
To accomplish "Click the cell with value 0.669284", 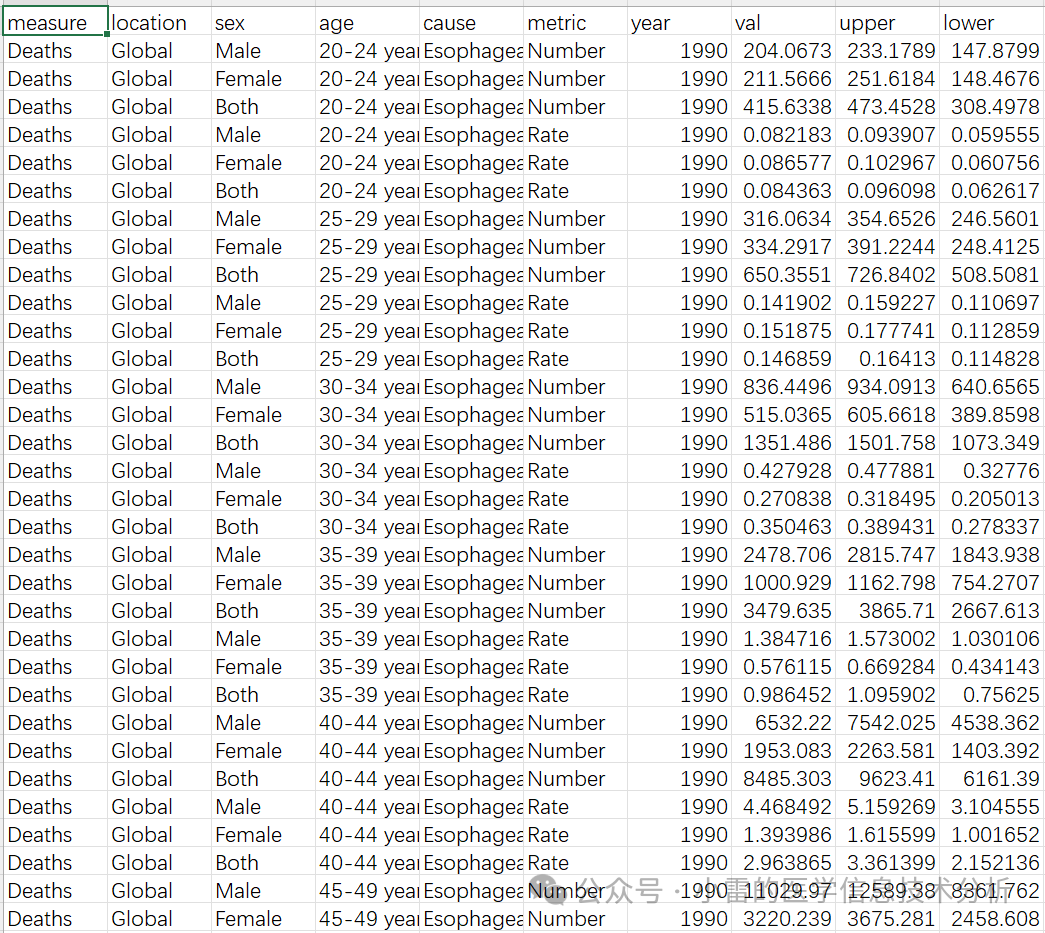I will [x=887, y=666].
